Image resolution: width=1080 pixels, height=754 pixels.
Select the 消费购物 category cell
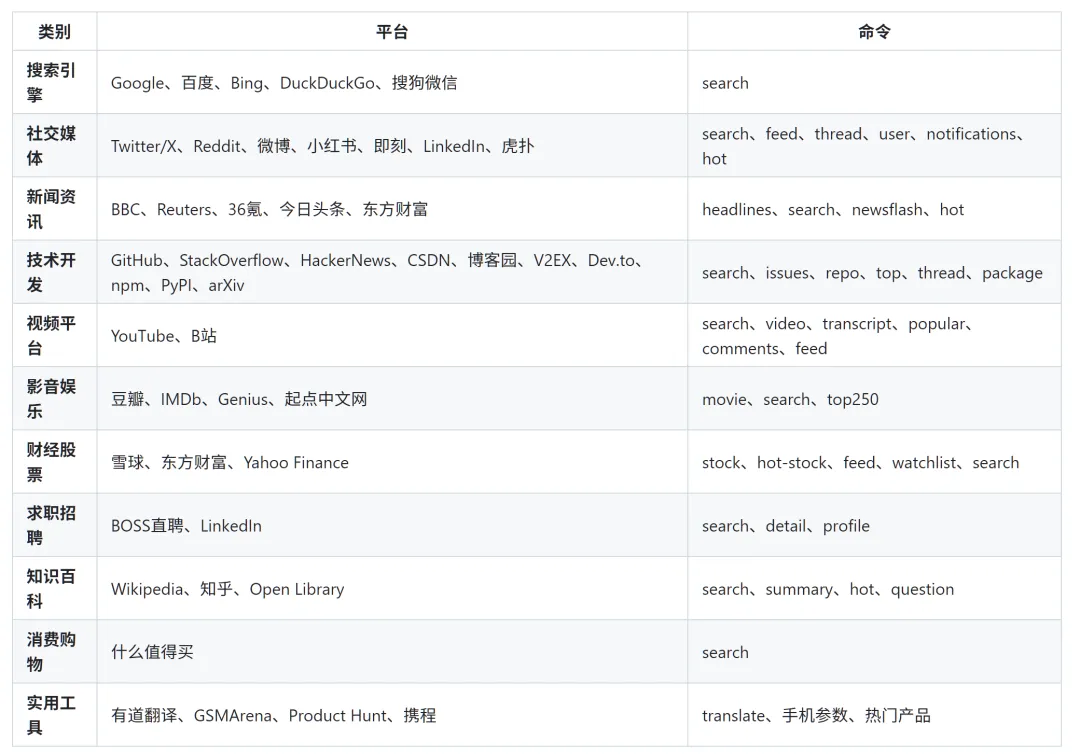pos(54,653)
